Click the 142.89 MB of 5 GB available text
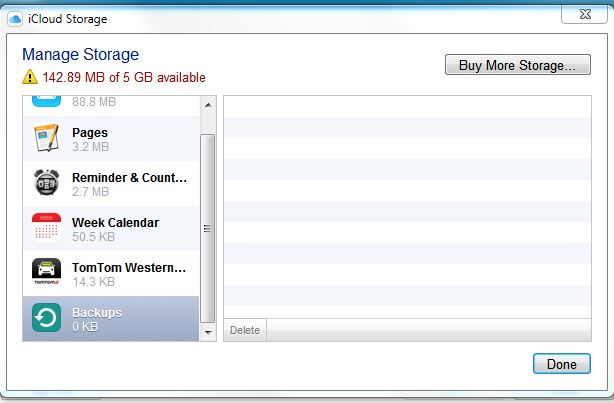Image resolution: width=614 pixels, height=403 pixels. click(x=124, y=77)
